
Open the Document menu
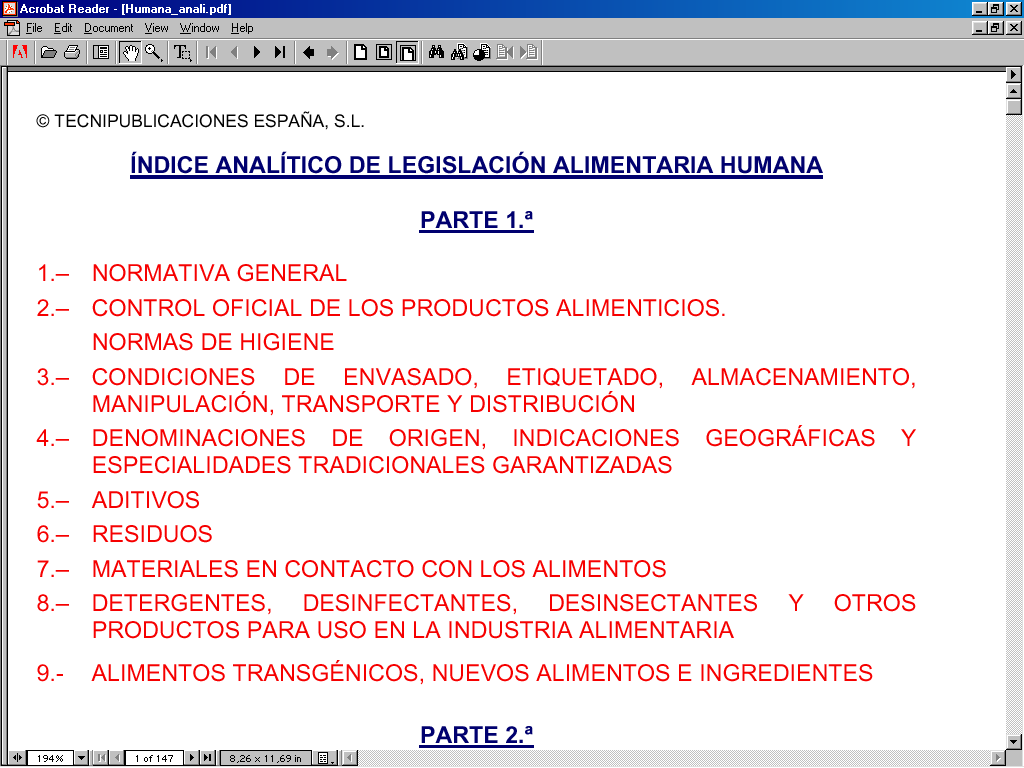pyautogui.click(x=108, y=28)
